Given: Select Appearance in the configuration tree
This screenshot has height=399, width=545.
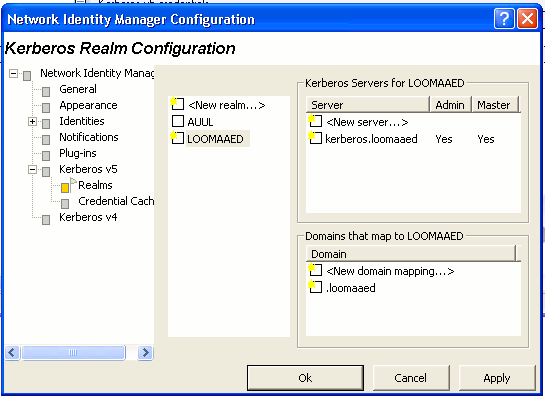Looking at the screenshot, I should tap(88, 105).
